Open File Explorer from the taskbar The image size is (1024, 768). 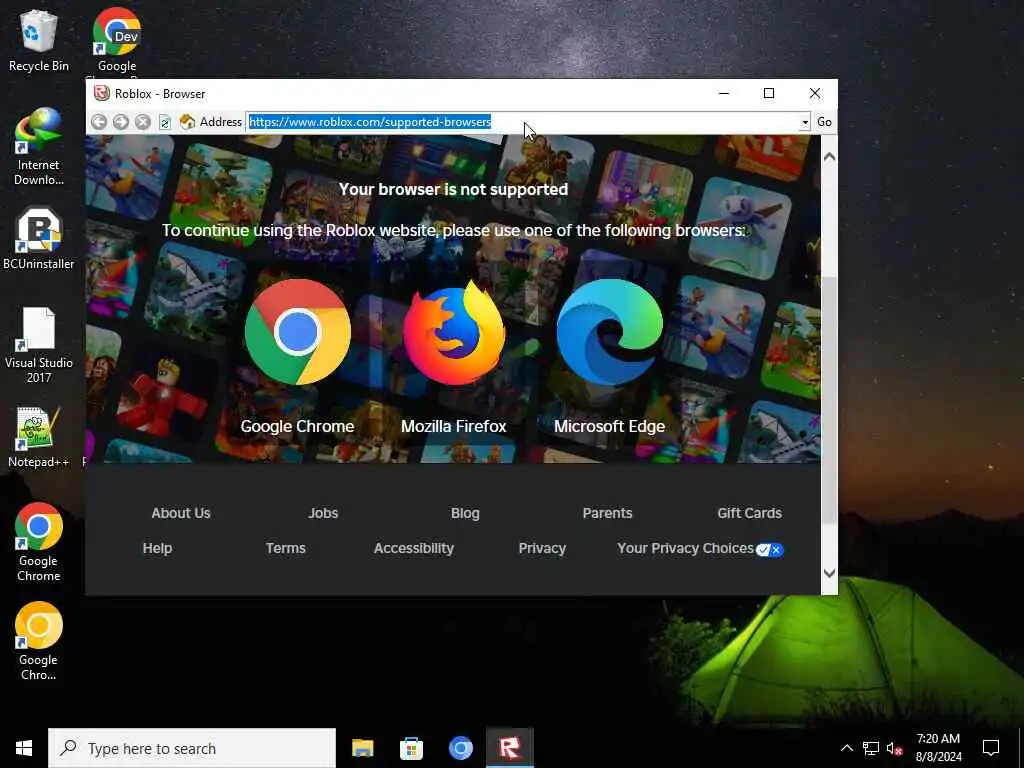point(362,748)
